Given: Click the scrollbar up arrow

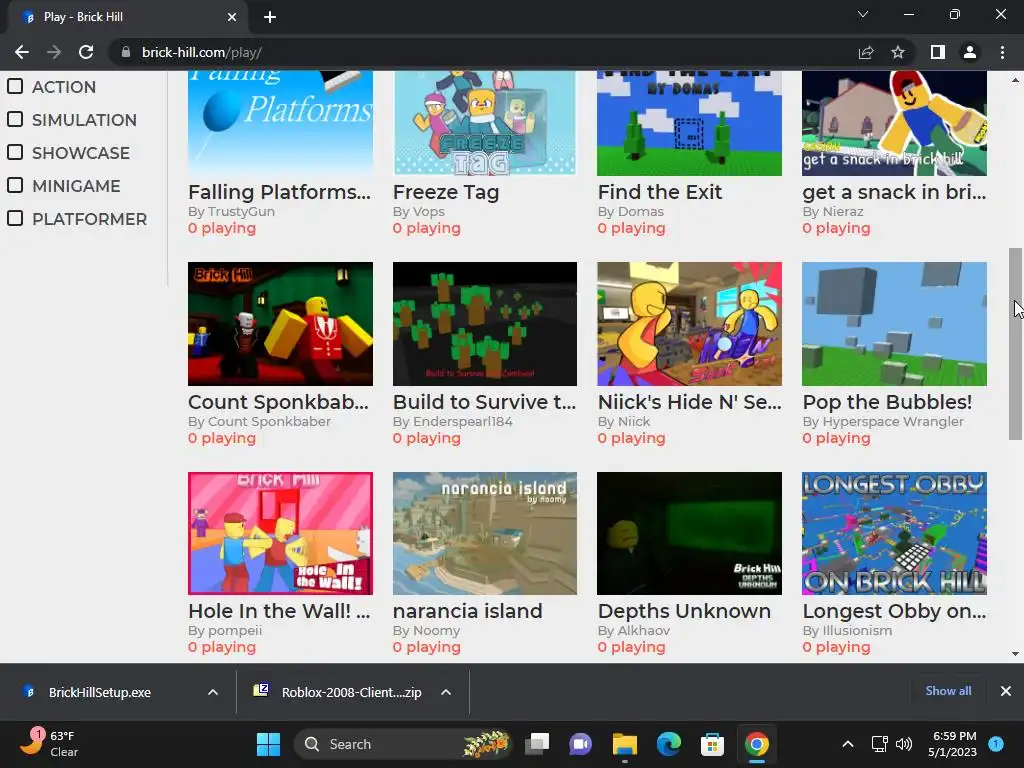Looking at the screenshot, I should (1015, 80).
